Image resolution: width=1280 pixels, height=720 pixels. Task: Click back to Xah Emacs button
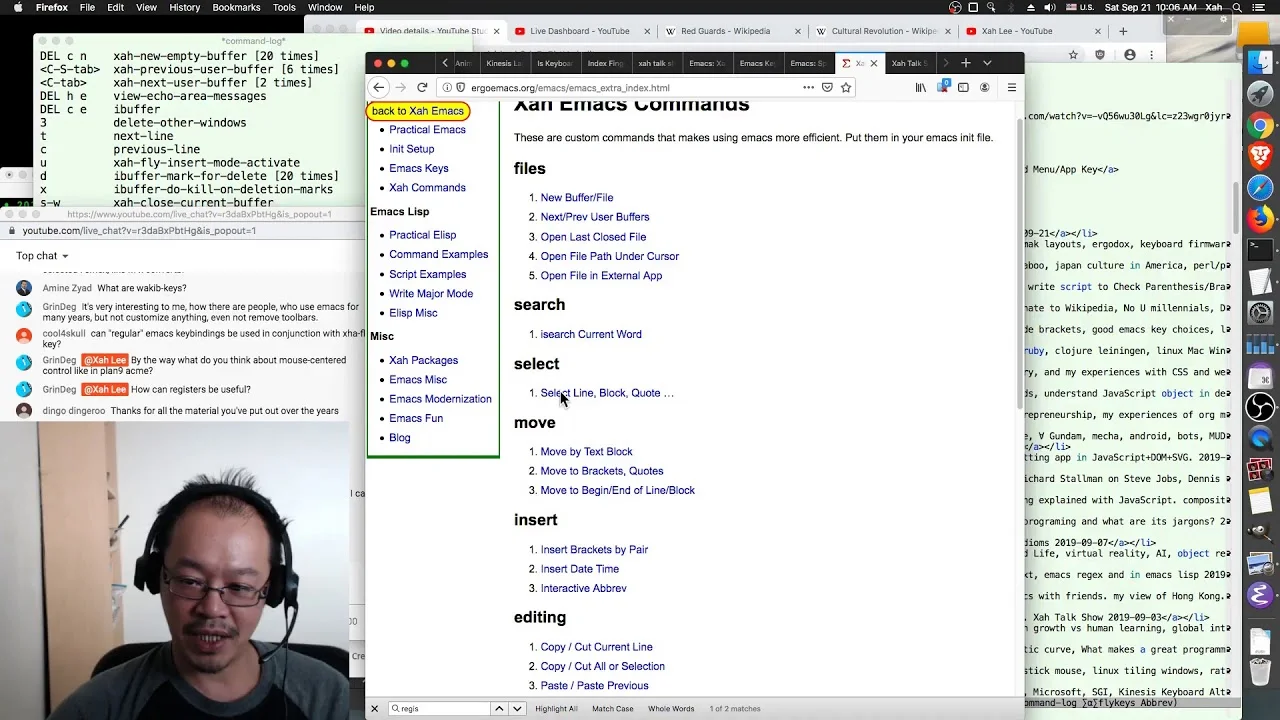[418, 111]
